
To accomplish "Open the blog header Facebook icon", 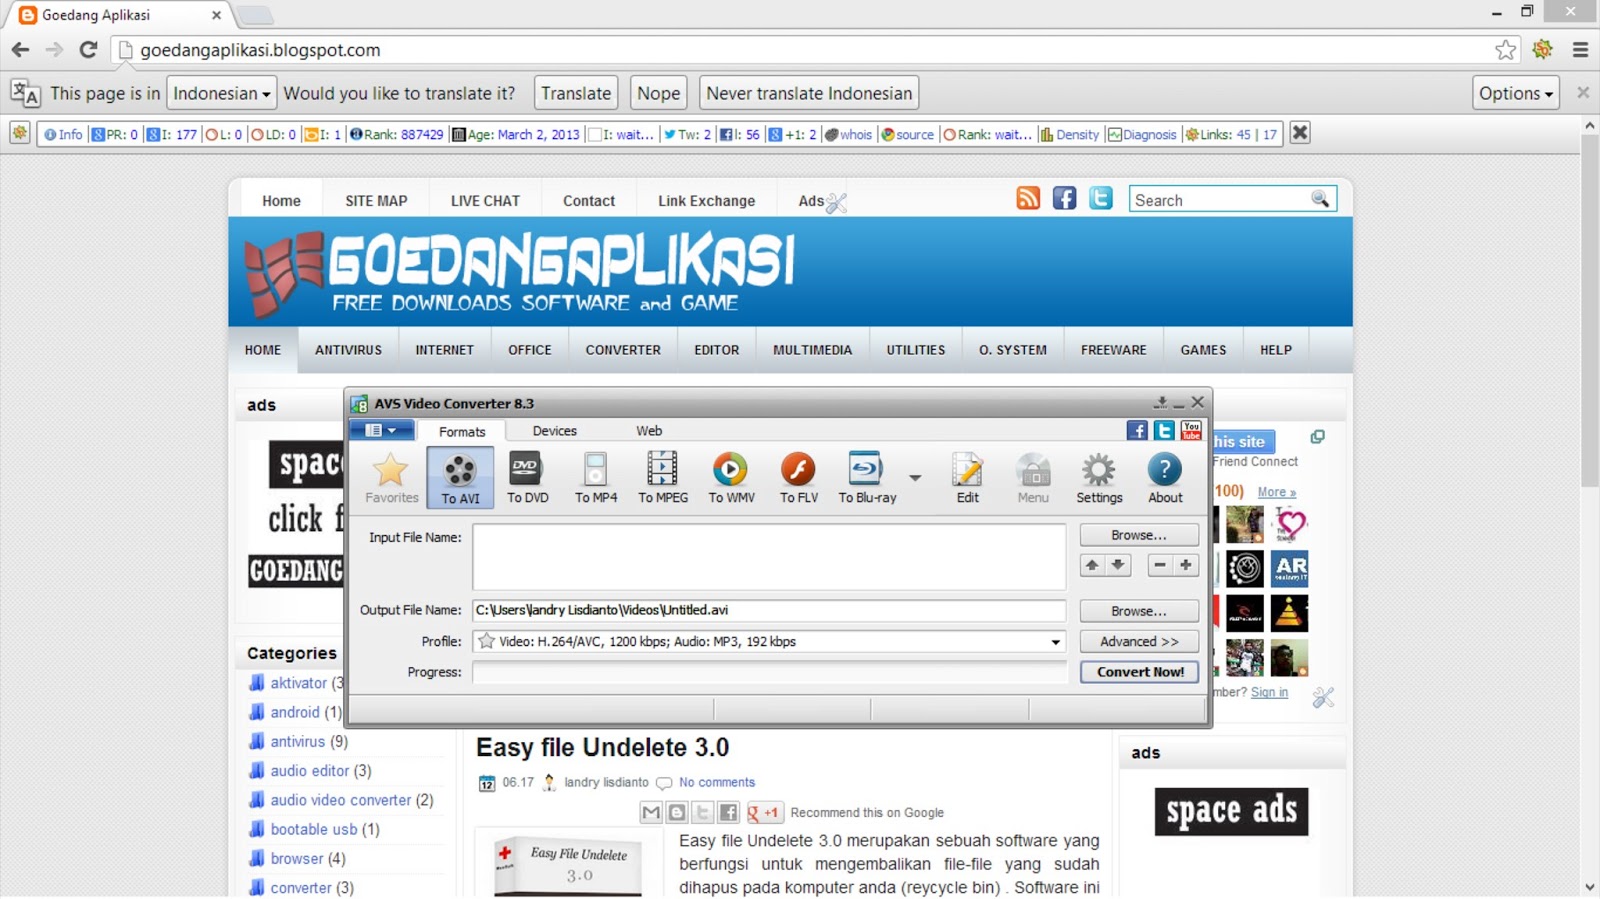I will 1064,198.
